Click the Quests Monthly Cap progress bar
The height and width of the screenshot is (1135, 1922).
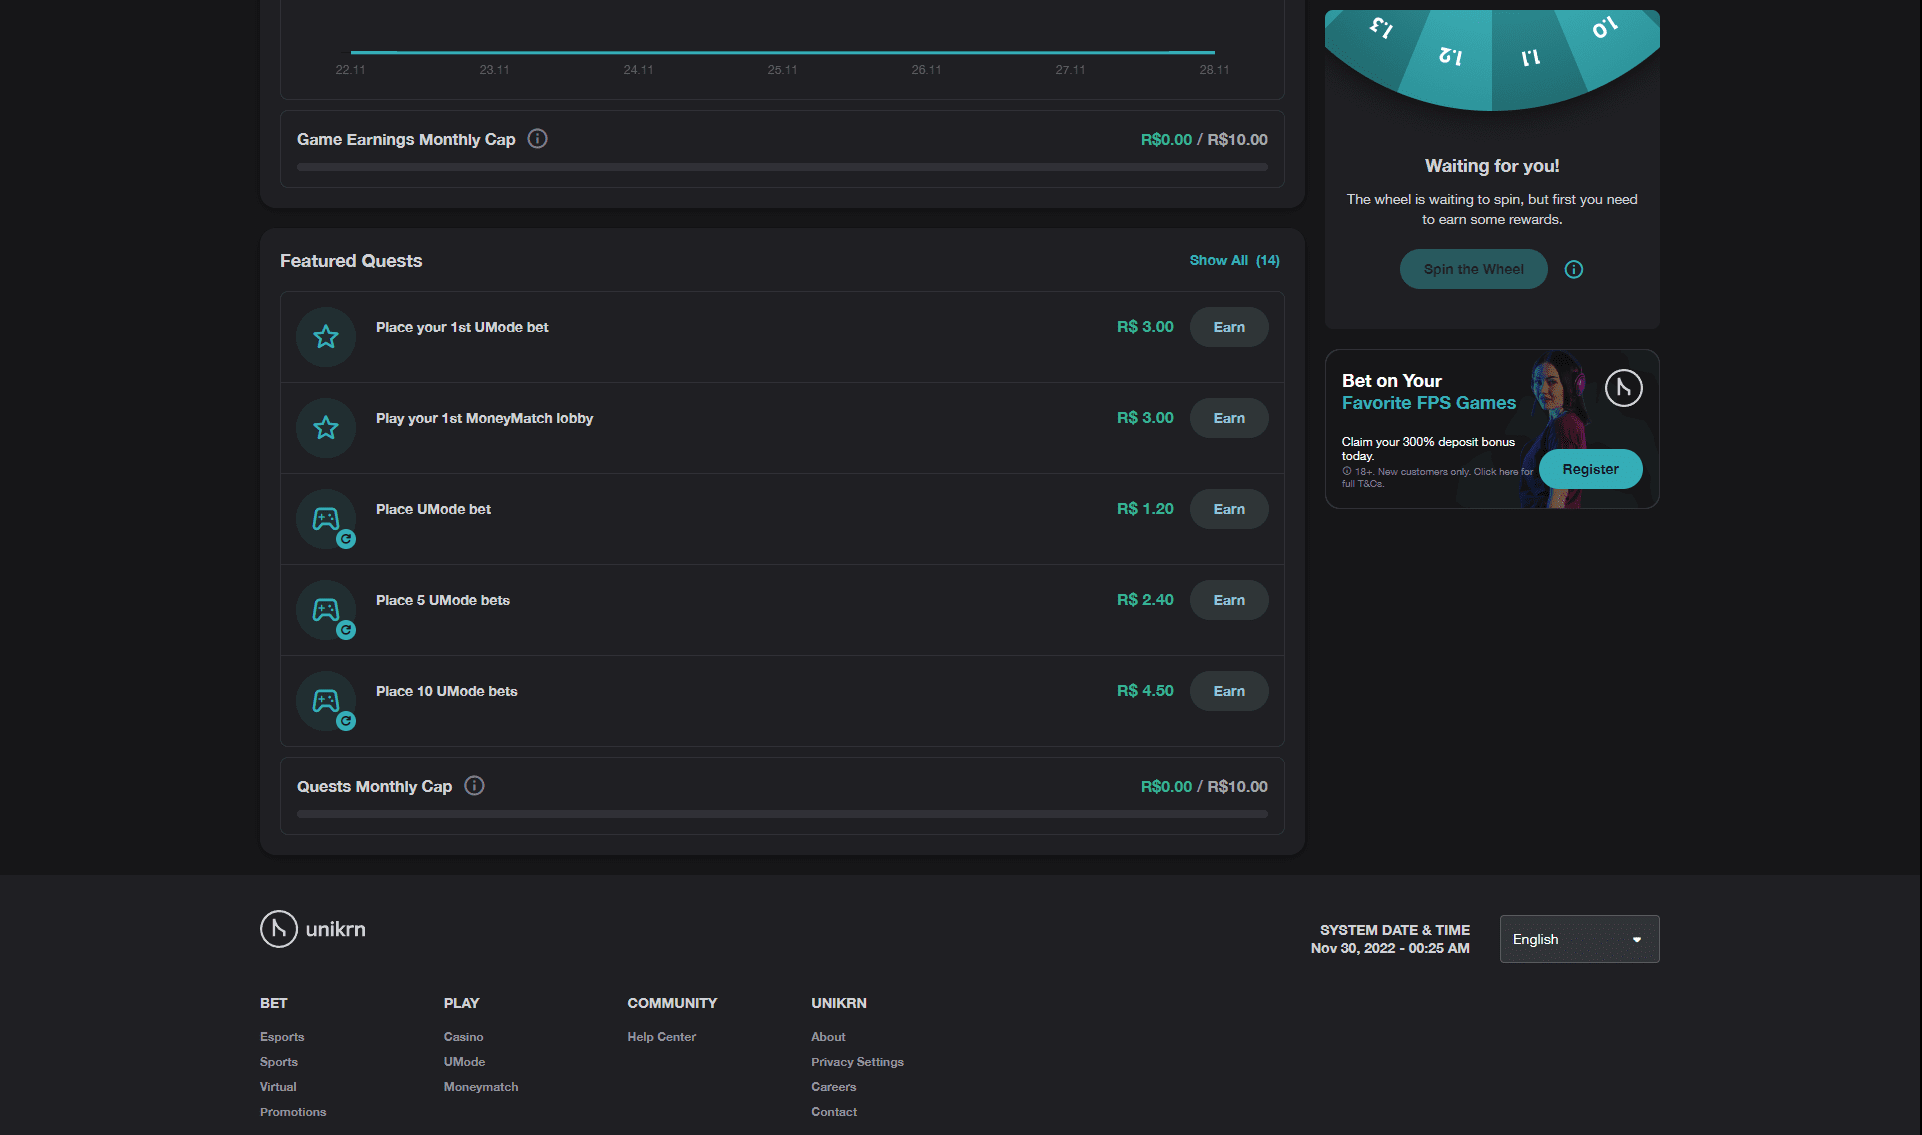pyautogui.click(x=782, y=814)
